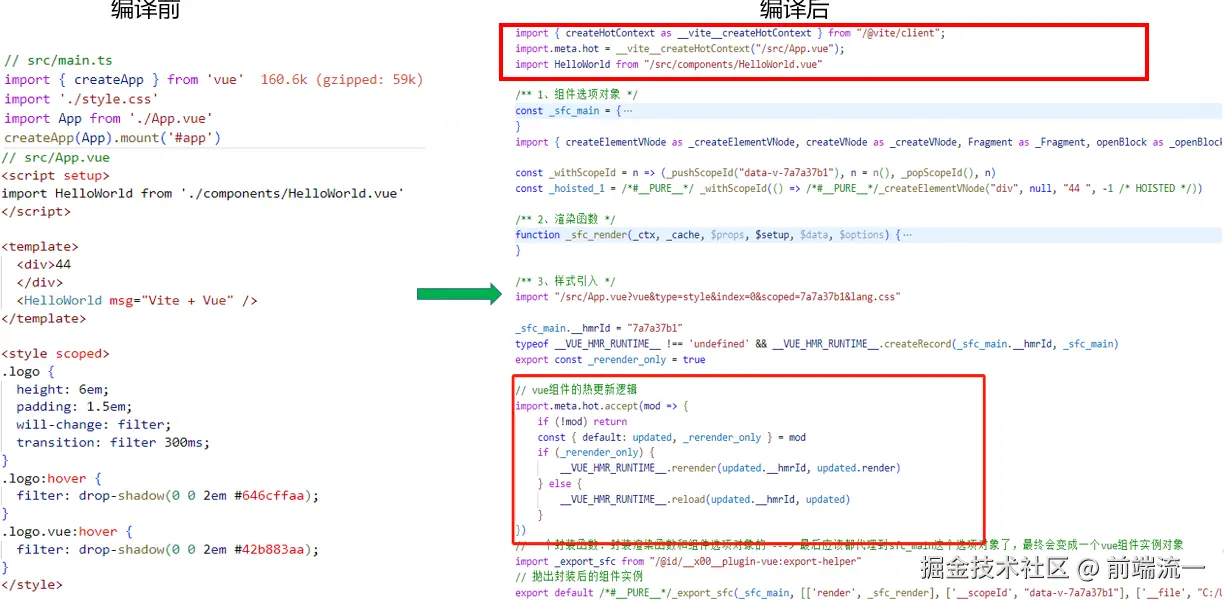The image size is (1224, 600).
Task: Click the closing </style> tag
Action: (x=32, y=585)
